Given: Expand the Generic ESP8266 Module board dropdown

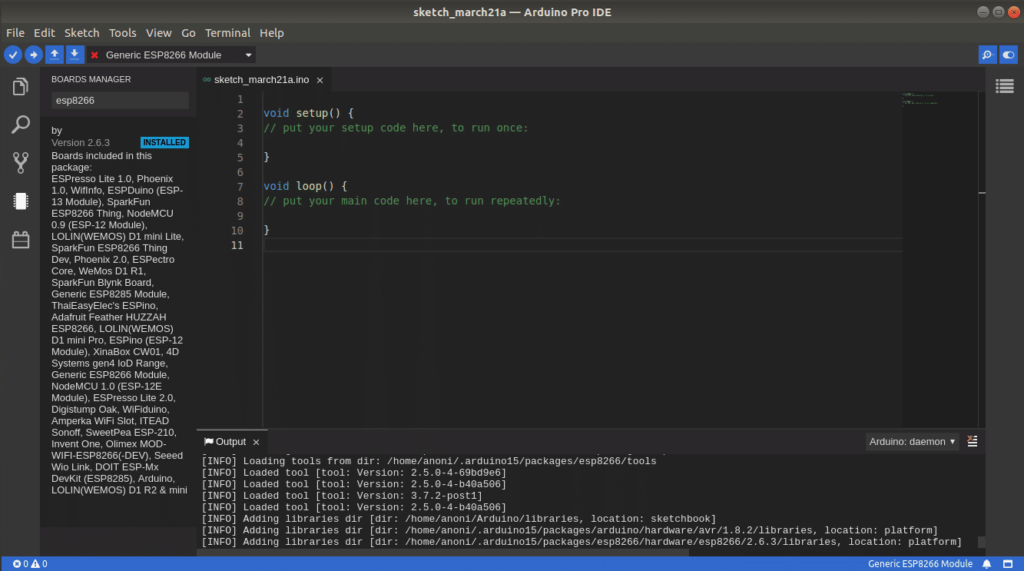Looking at the screenshot, I should pos(249,55).
